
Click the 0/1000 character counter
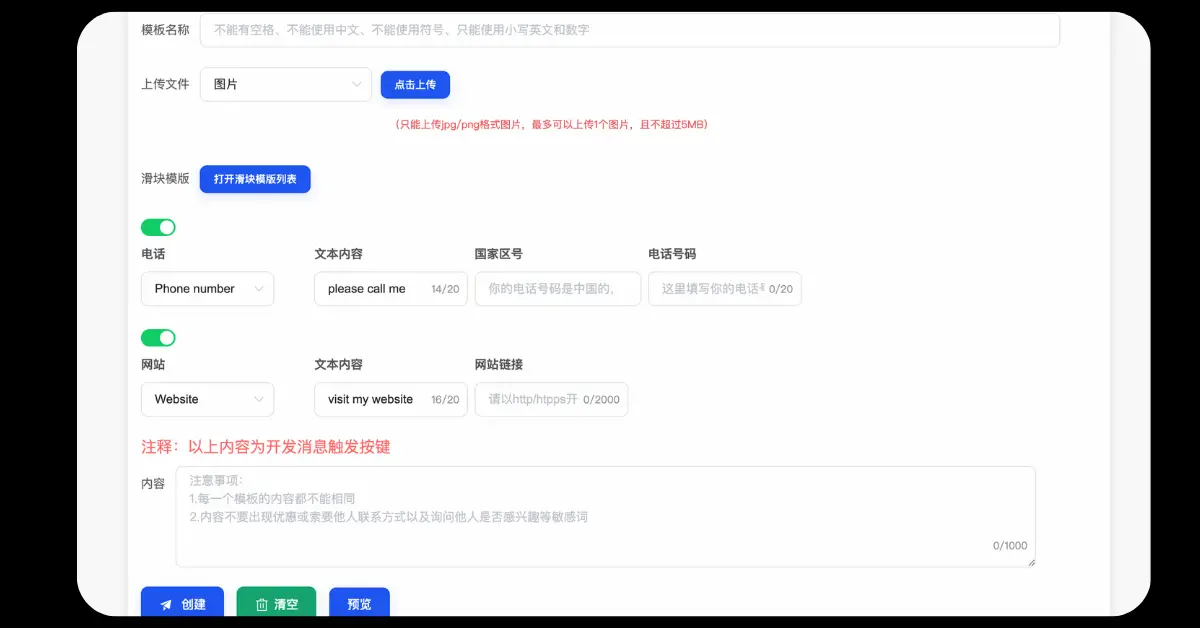tap(1010, 546)
